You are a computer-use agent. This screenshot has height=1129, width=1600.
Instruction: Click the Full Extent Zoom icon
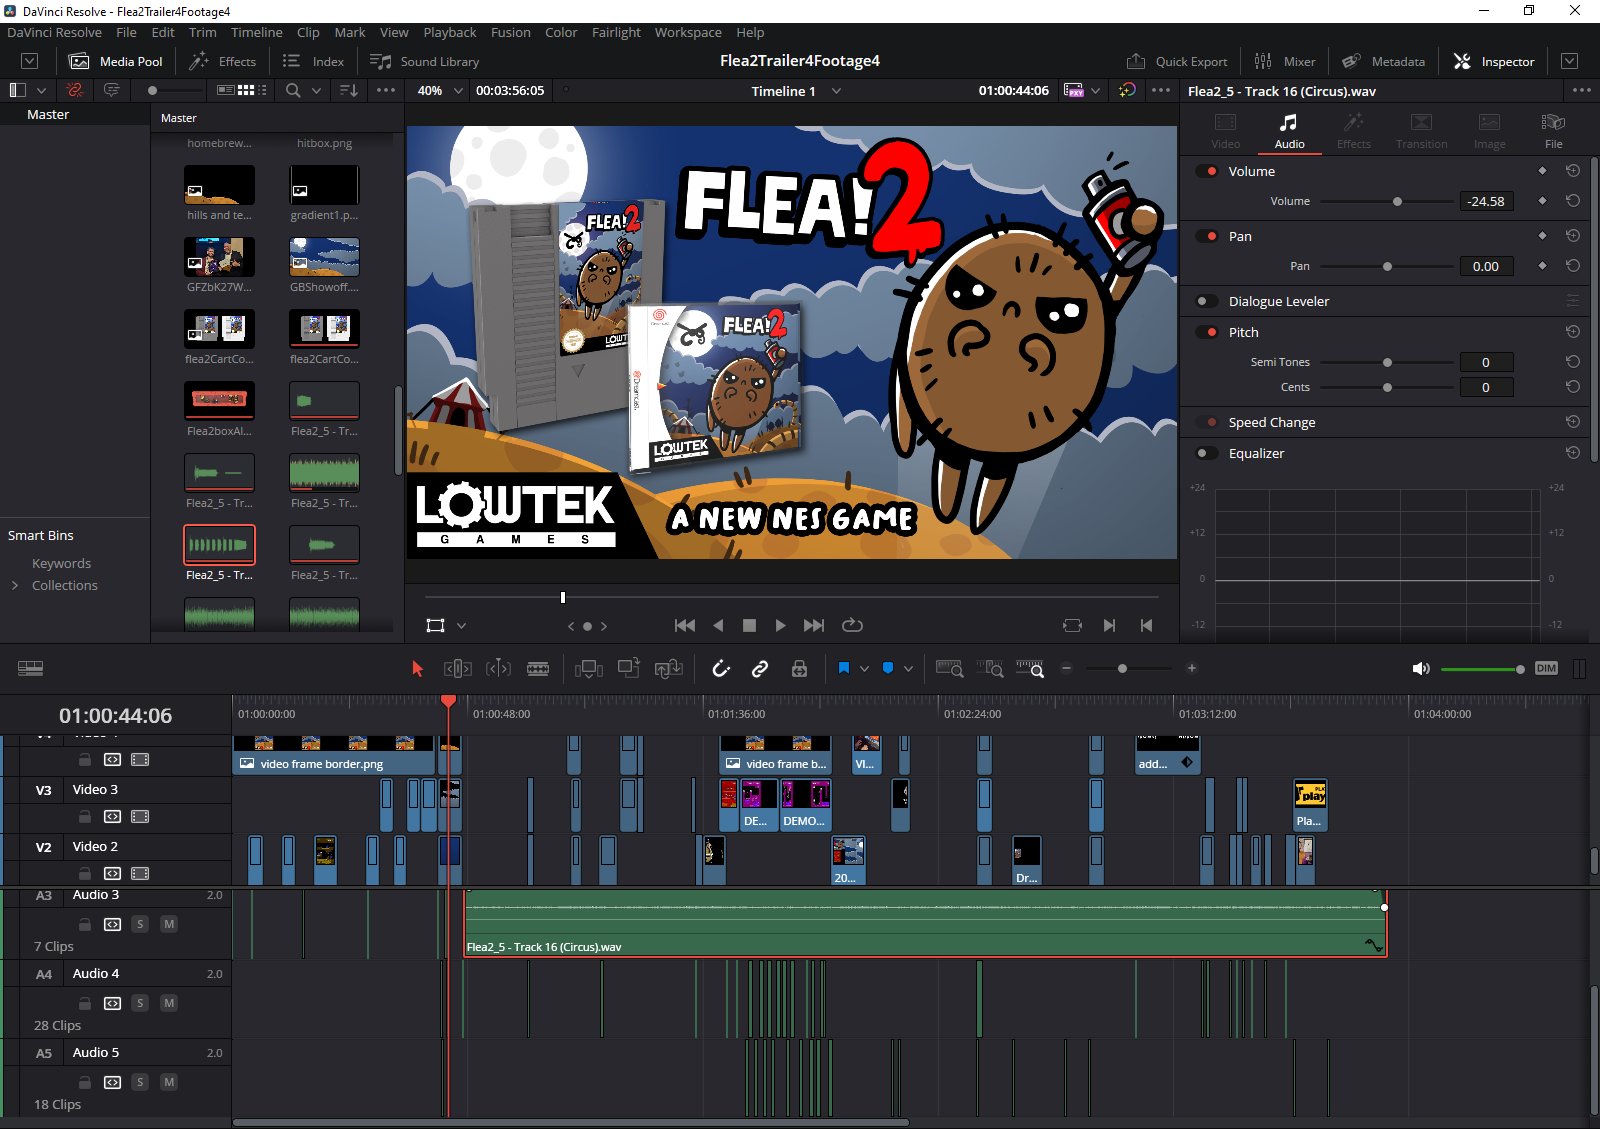[949, 669]
